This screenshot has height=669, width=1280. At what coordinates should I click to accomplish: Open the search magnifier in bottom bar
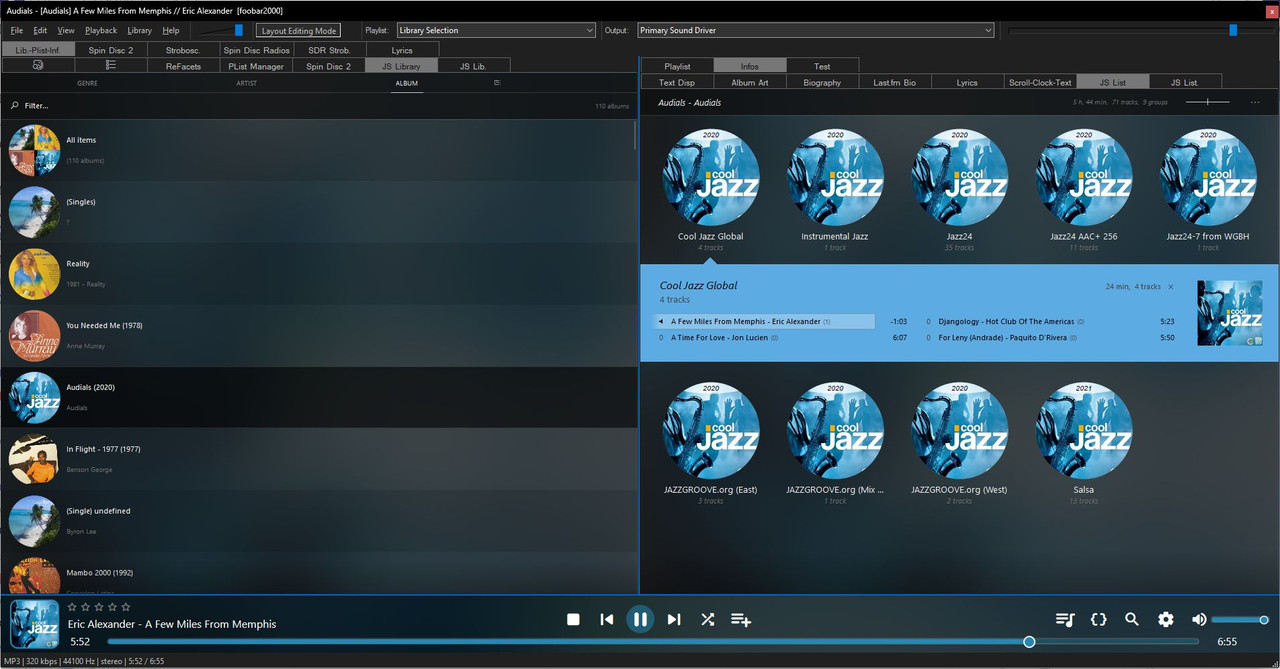pyautogui.click(x=1132, y=619)
